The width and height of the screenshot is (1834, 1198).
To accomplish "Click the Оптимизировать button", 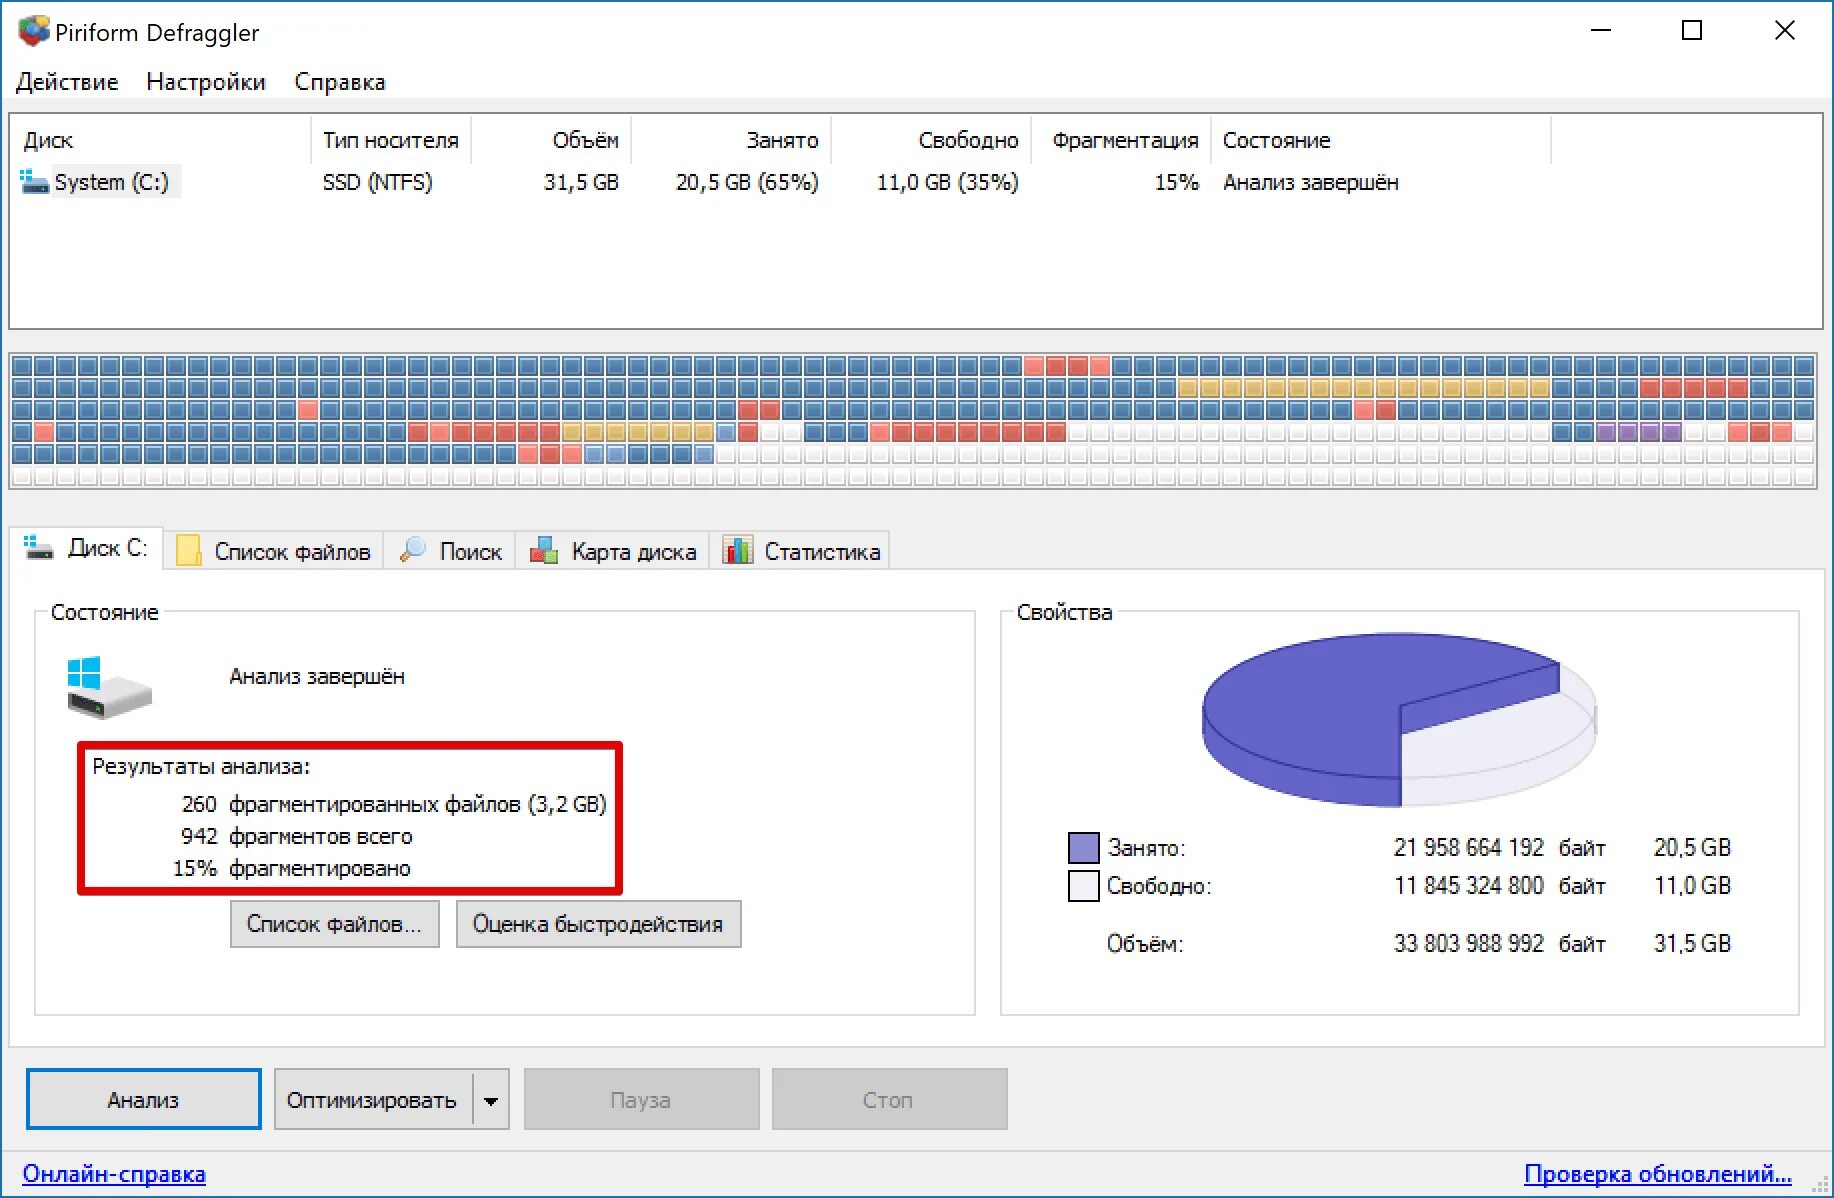I will tap(372, 1100).
